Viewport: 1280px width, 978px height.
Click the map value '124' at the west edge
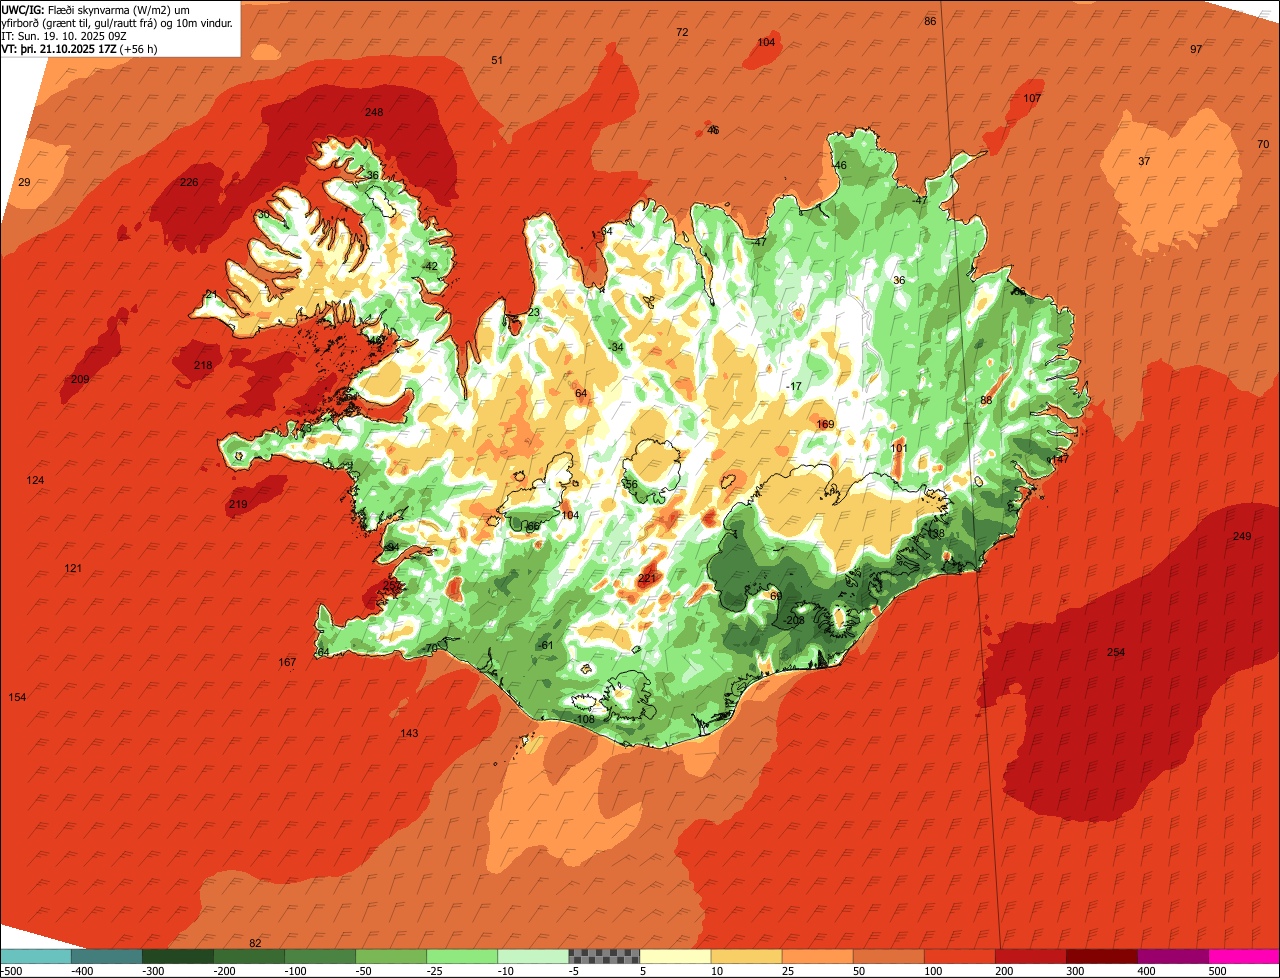[35, 480]
